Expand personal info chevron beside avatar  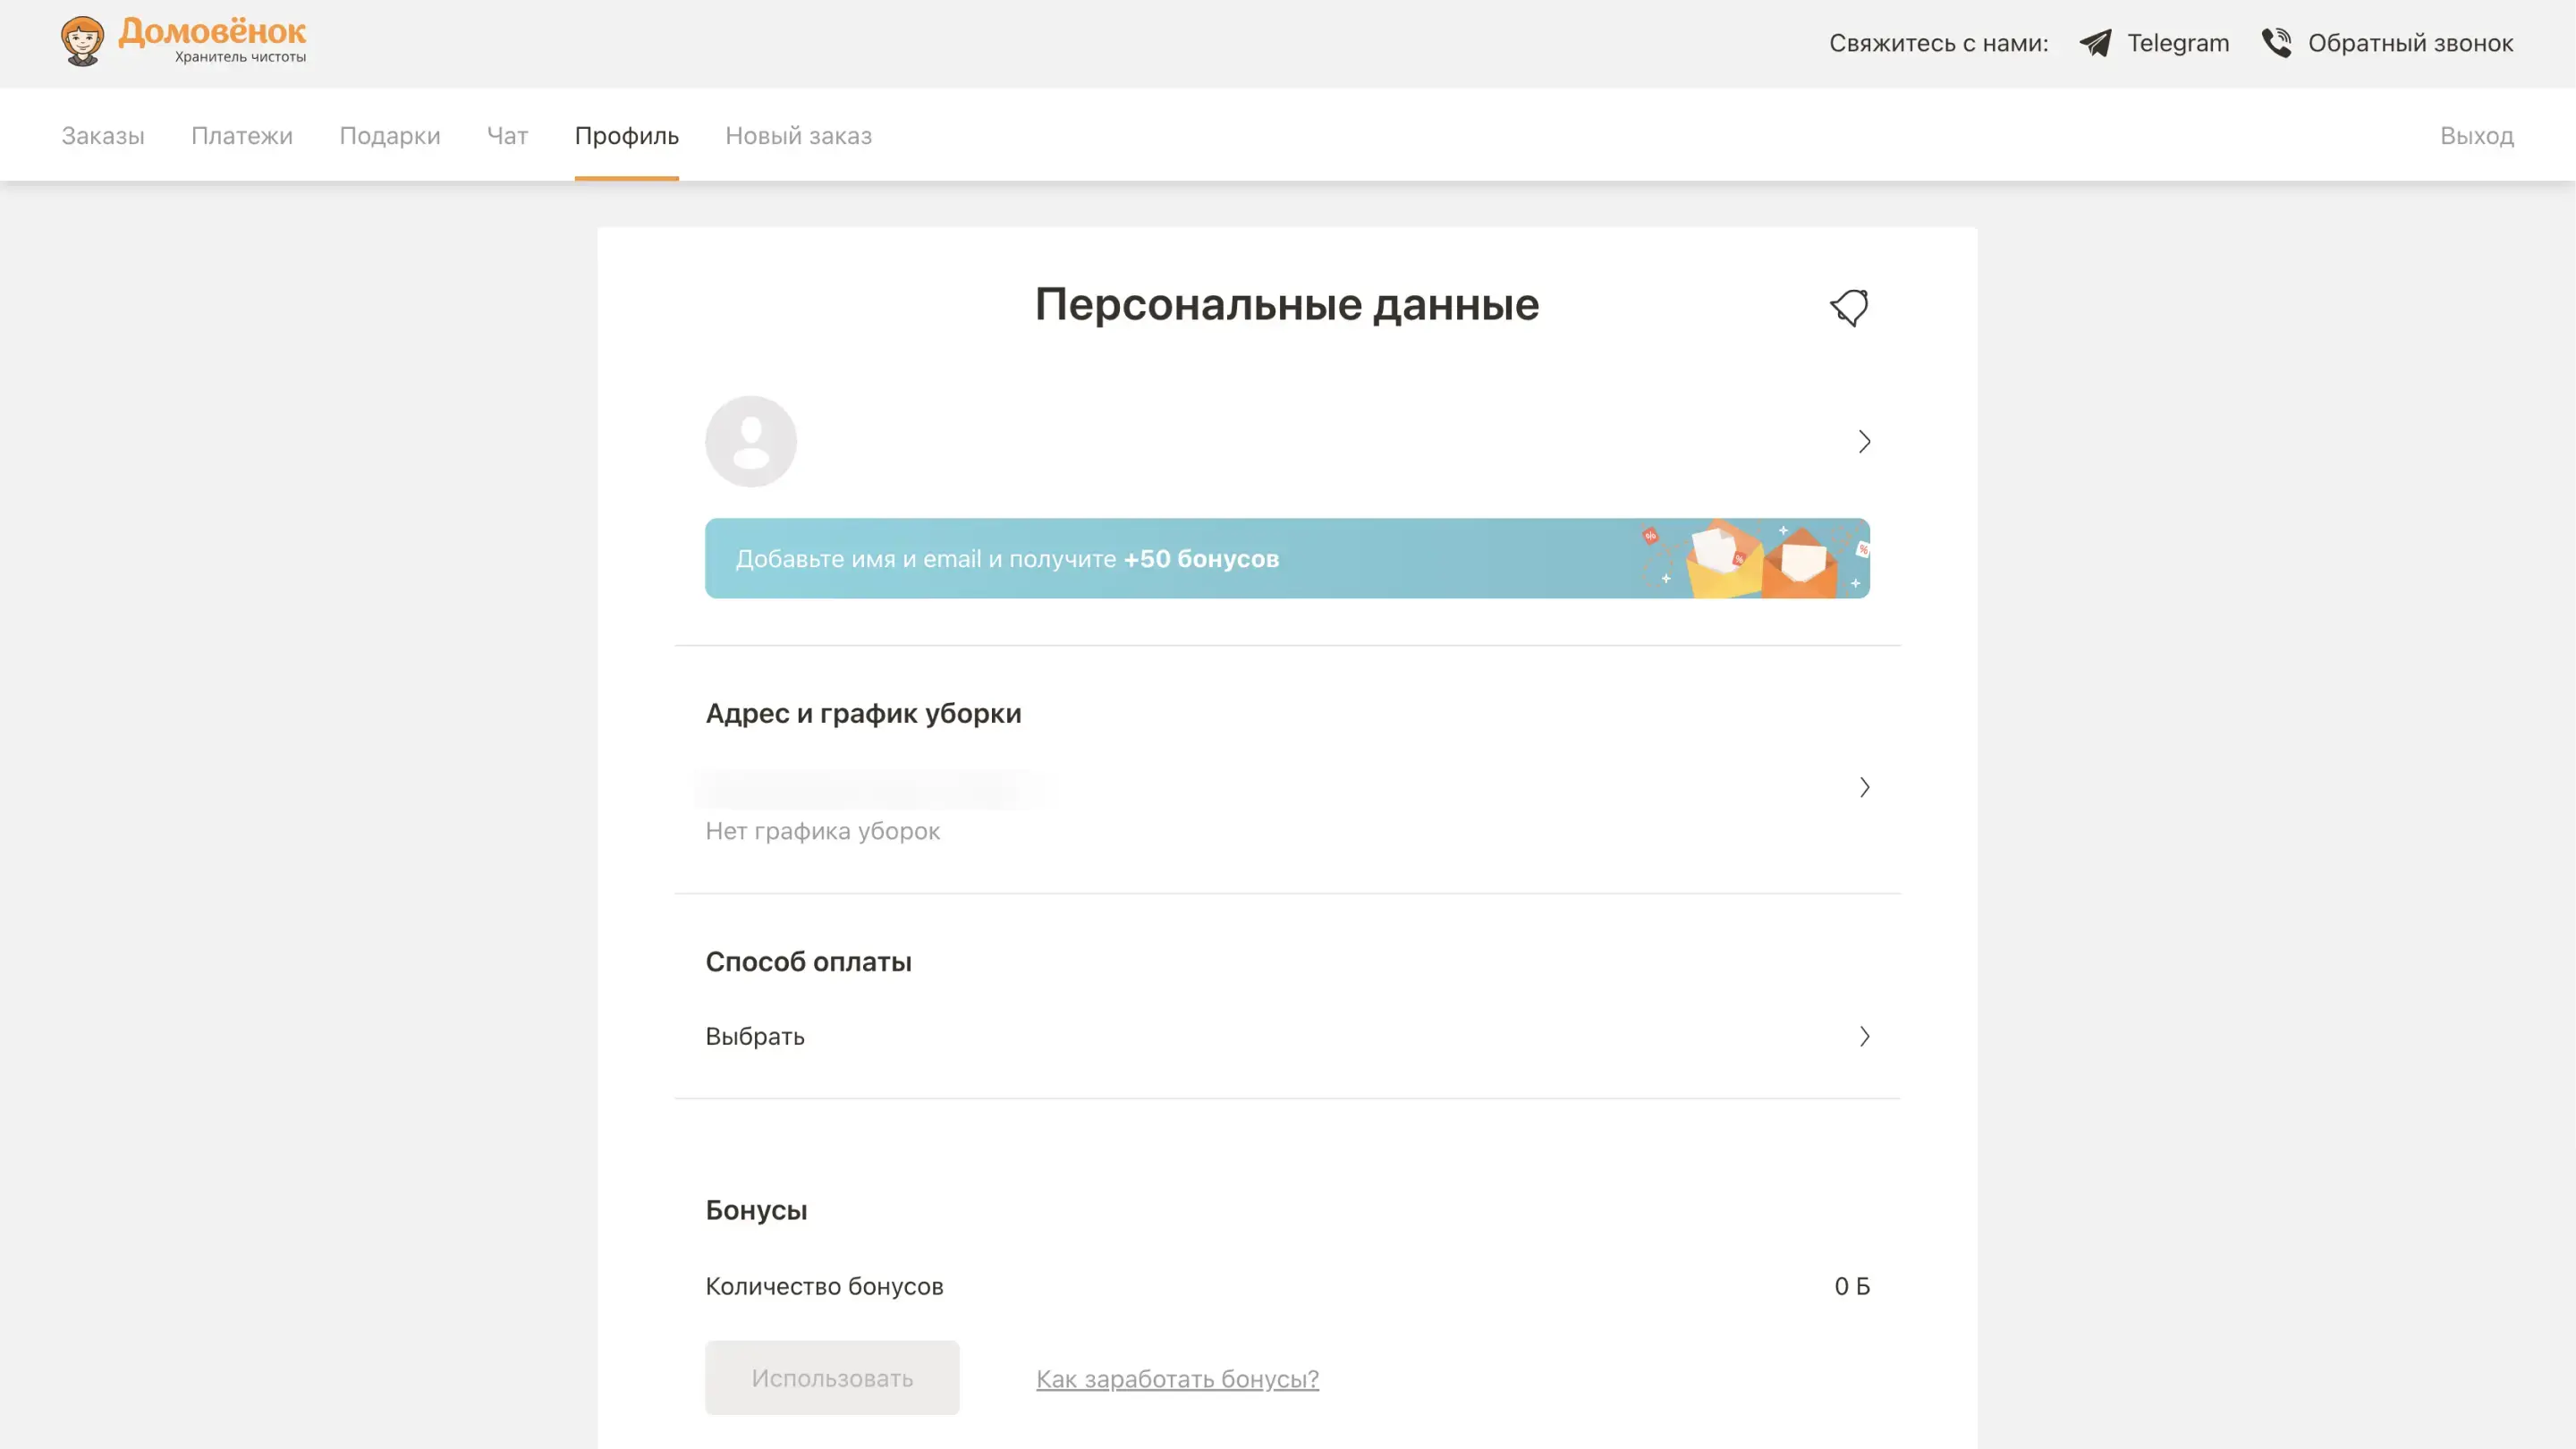point(1864,441)
